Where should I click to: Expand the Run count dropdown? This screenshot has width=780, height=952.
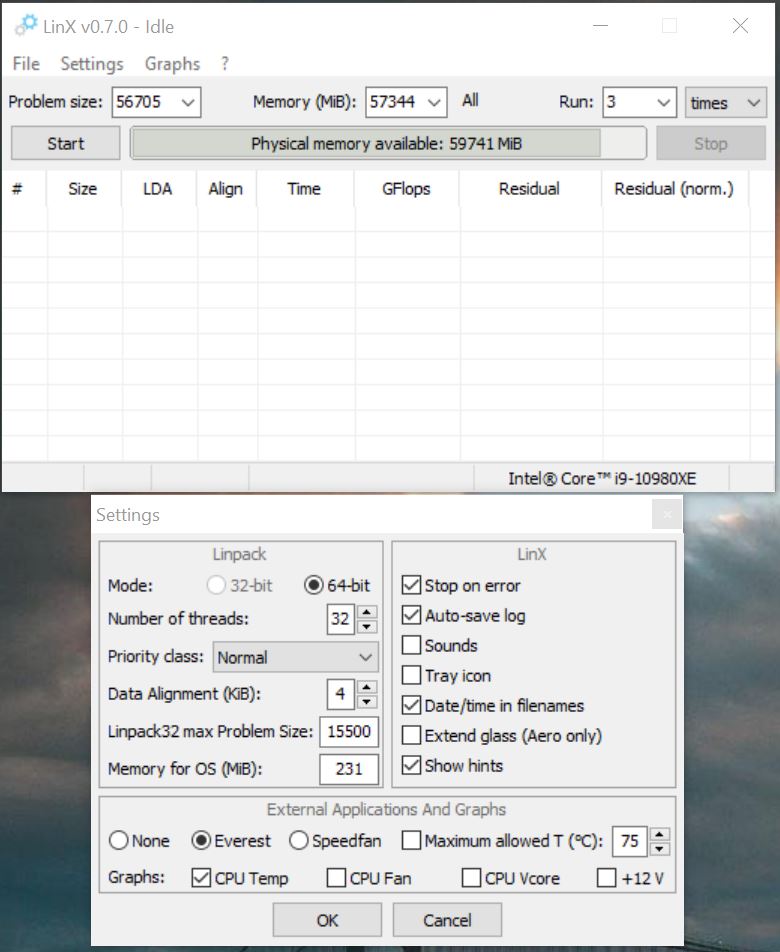click(663, 103)
